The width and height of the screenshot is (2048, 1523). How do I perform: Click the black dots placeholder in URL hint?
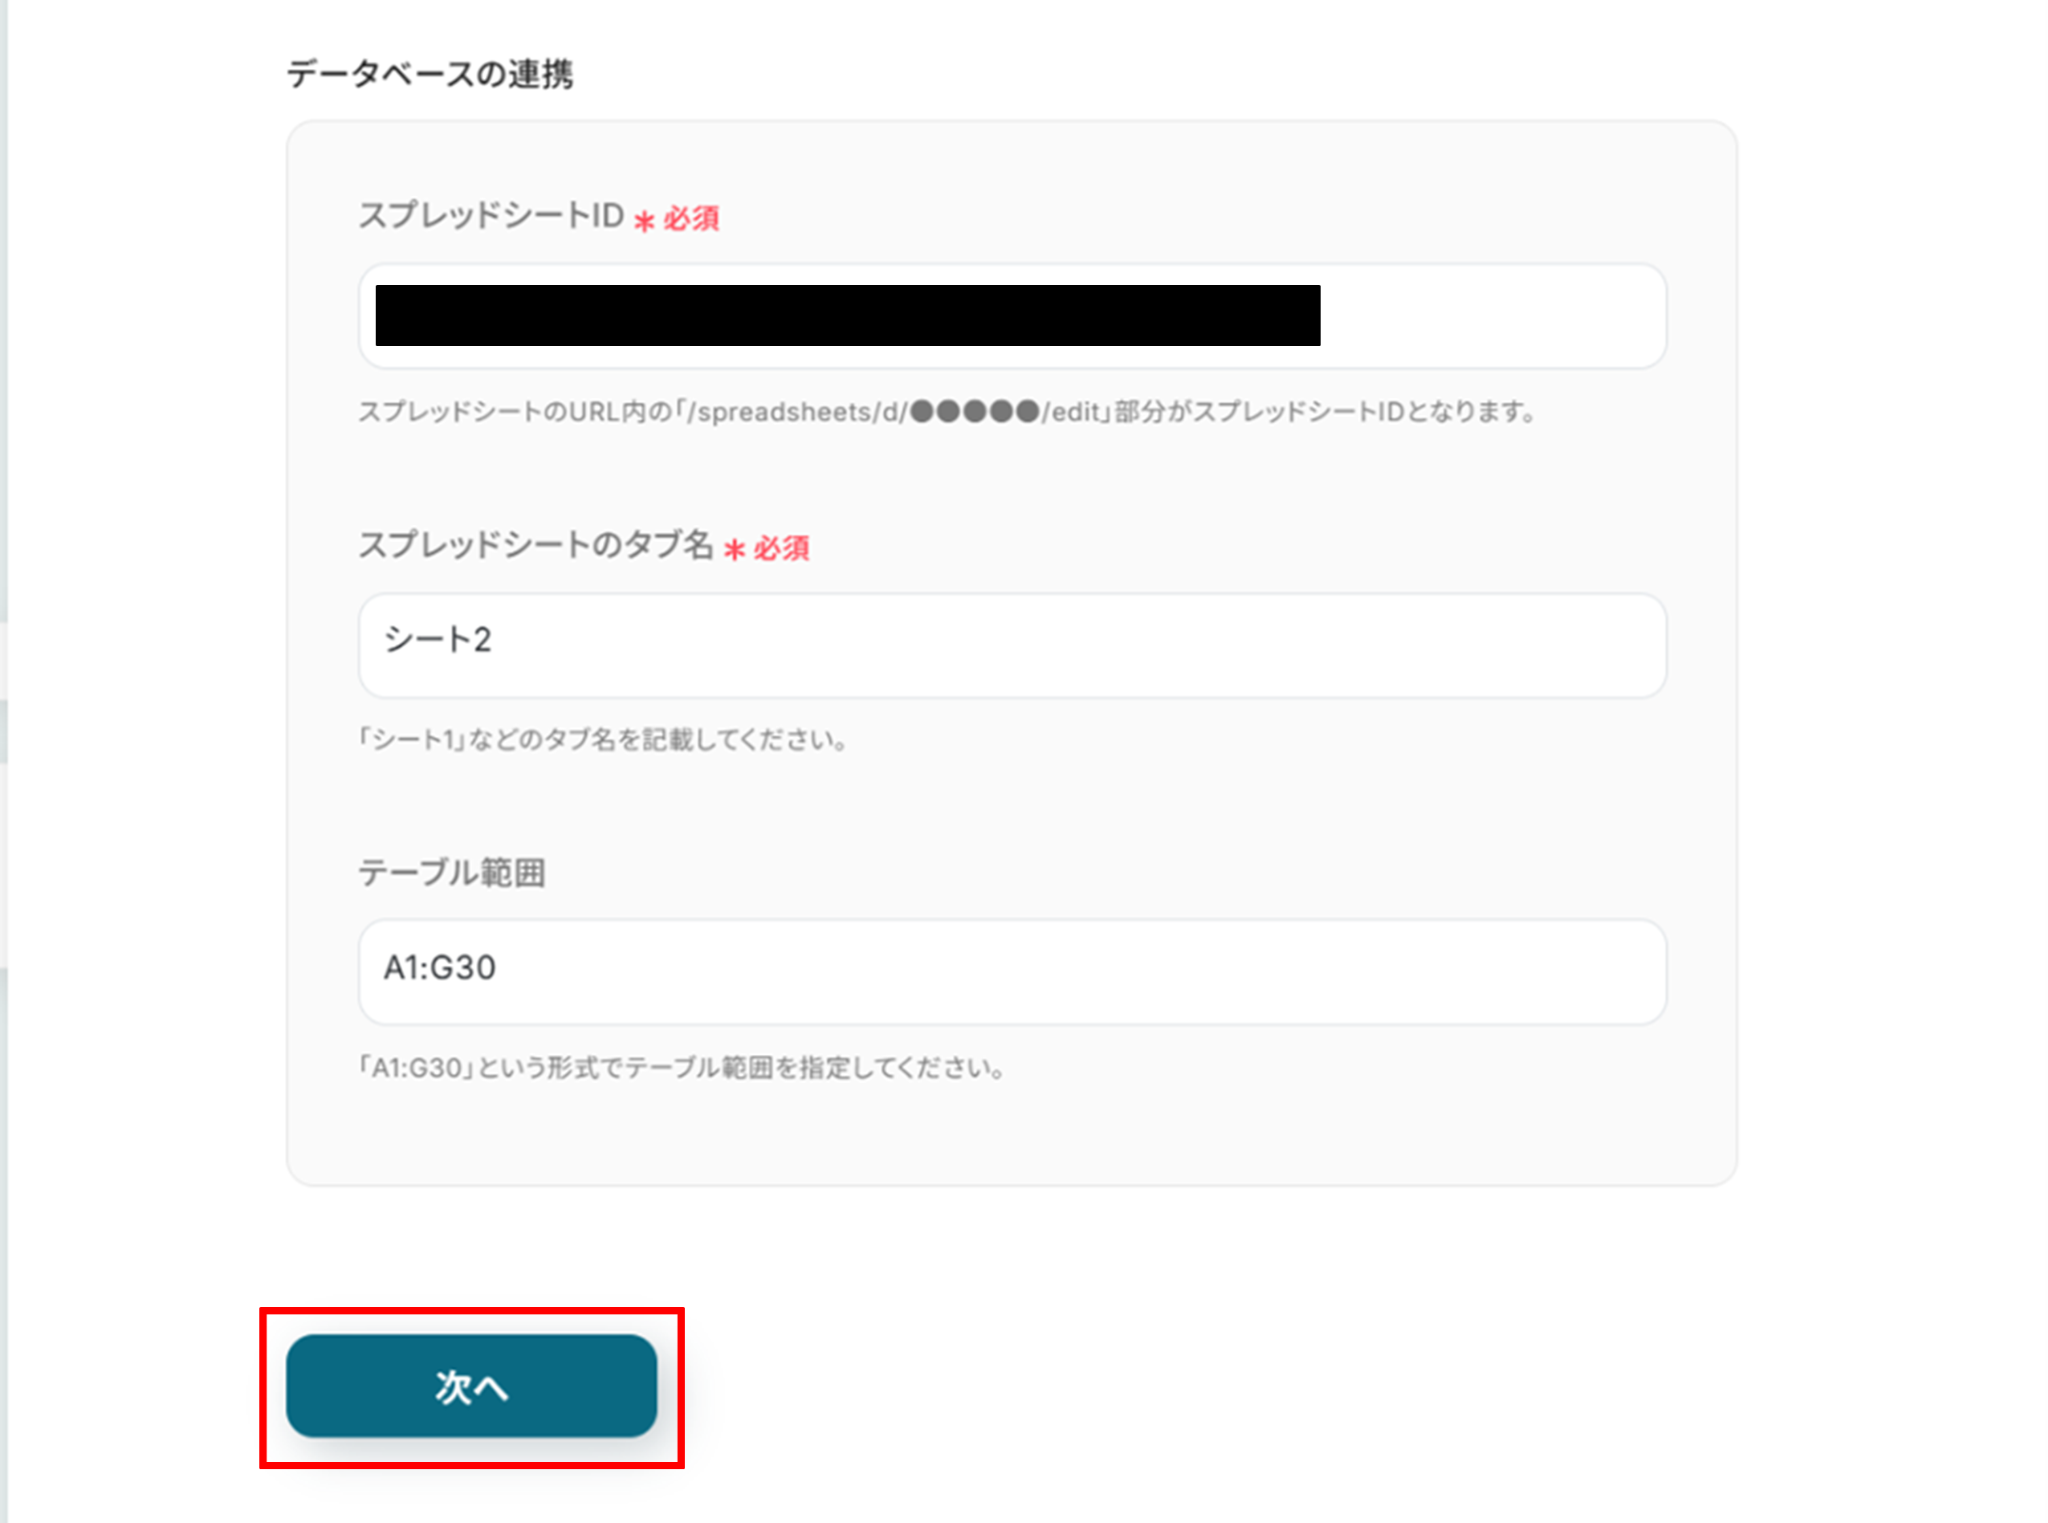[975, 411]
